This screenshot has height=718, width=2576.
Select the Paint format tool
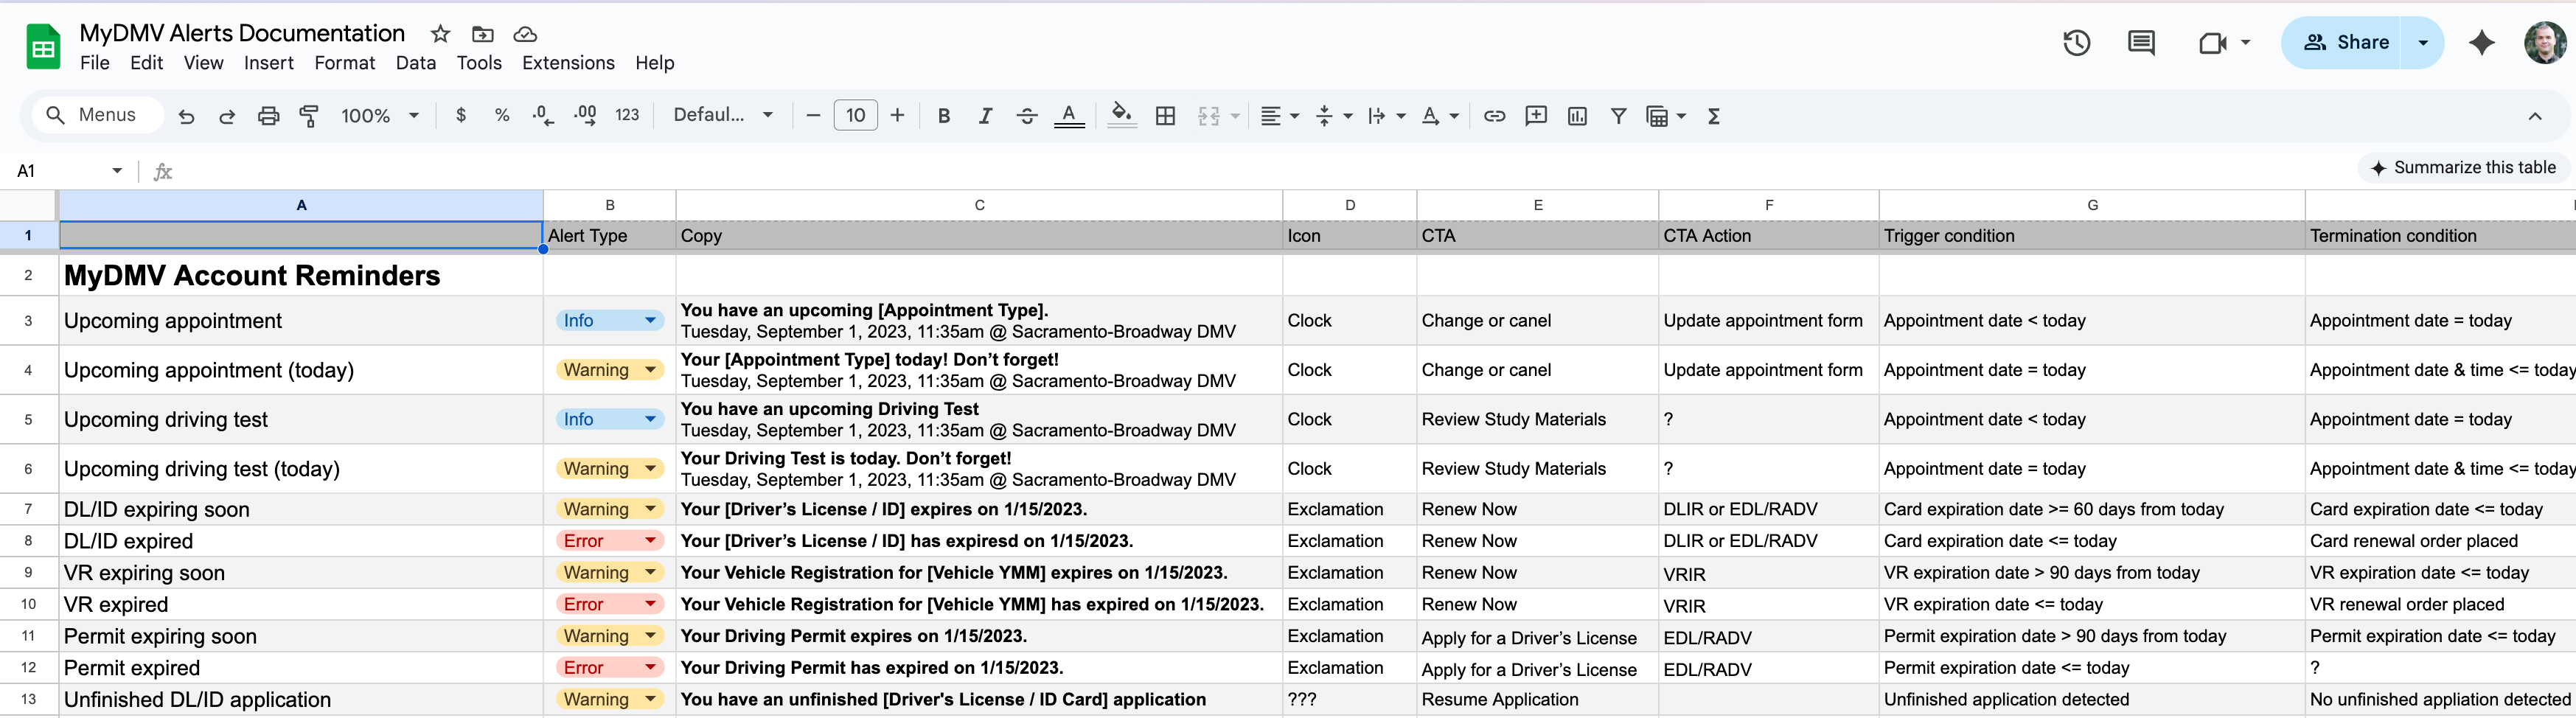tap(309, 116)
